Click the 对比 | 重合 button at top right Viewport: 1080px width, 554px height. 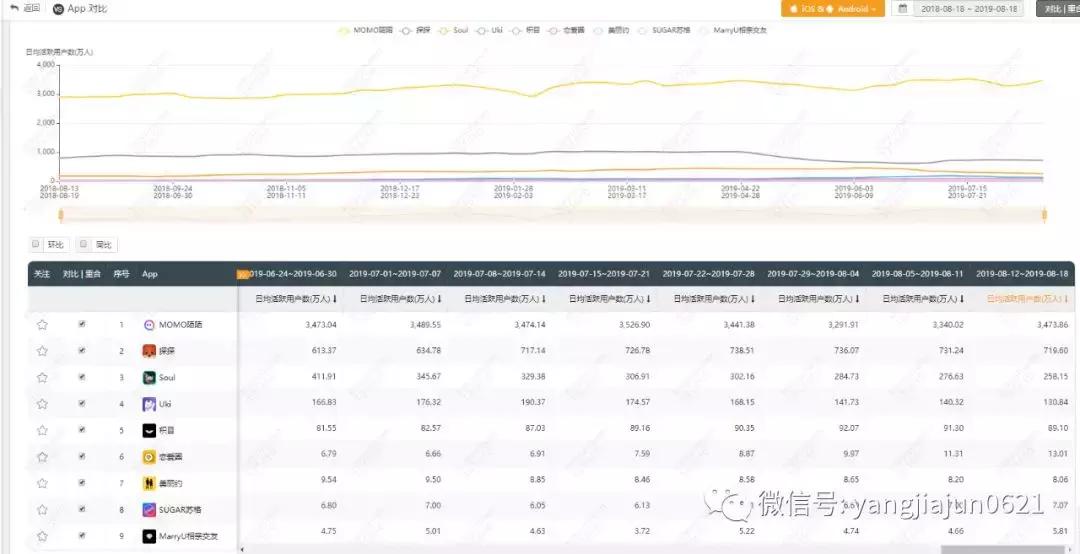pyautogui.click(x=1058, y=9)
